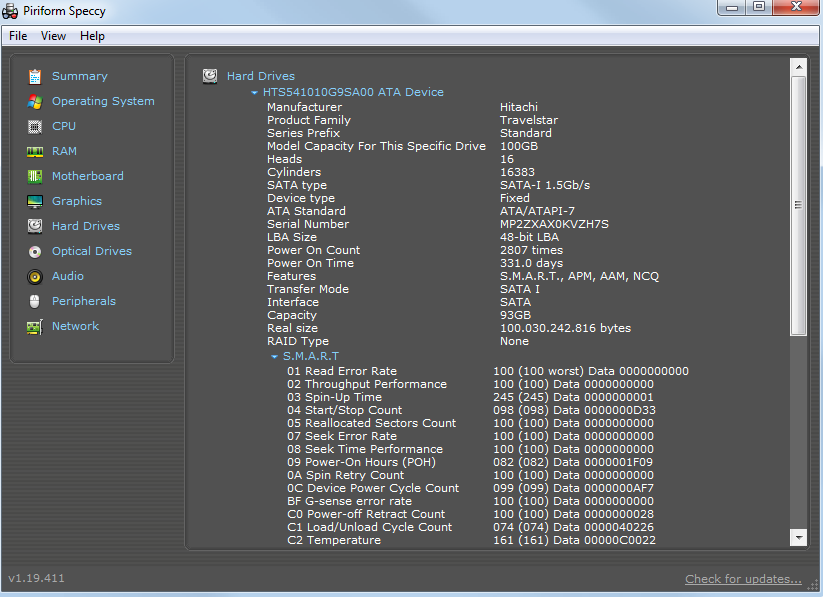This screenshot has height=597, width=823.
Task: Click the version number v1.19.411
Action: [36, 579]
